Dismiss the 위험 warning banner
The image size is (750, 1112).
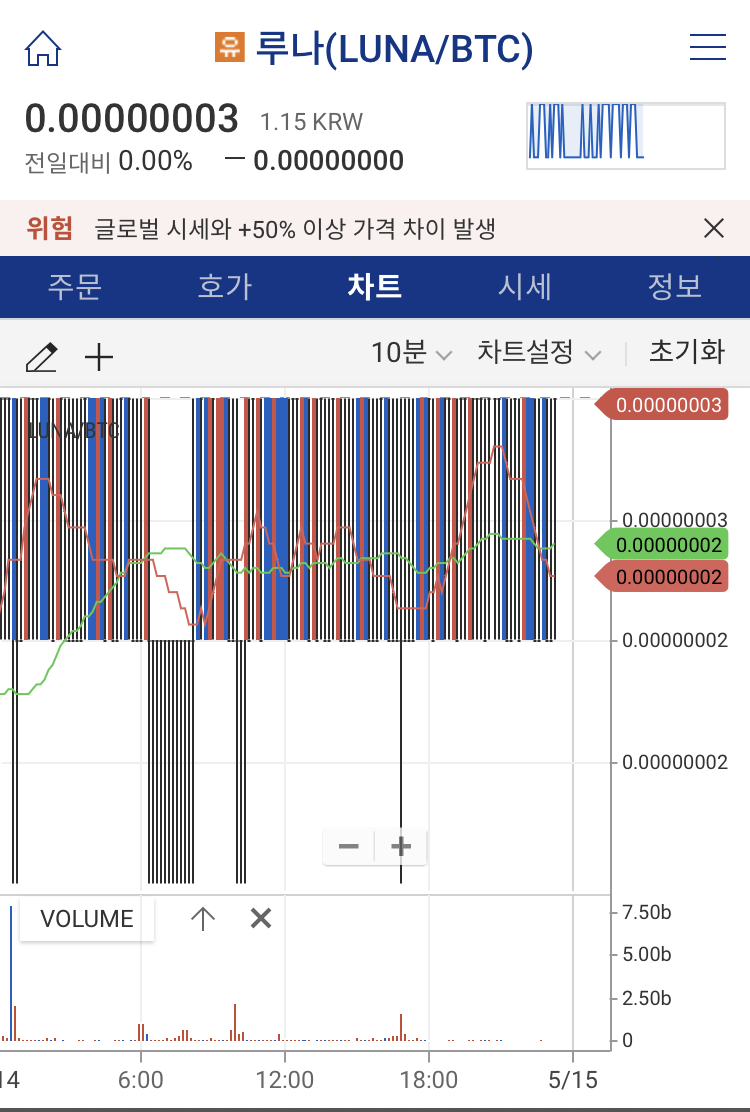[x=713, y=228]
